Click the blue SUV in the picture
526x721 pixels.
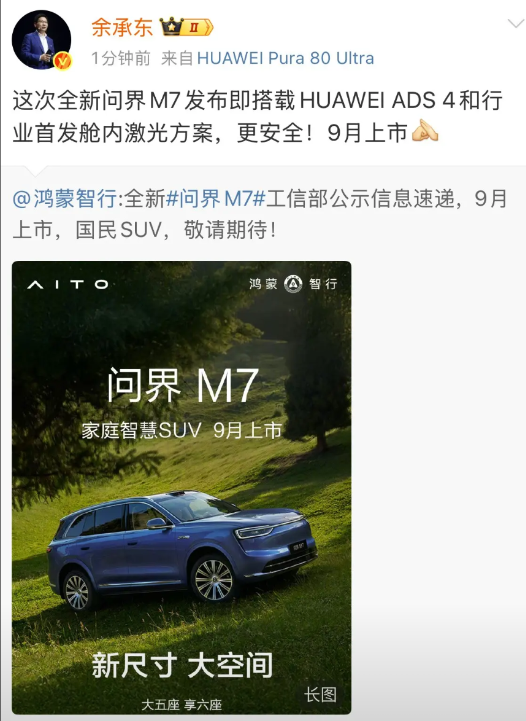coord(182,549)
